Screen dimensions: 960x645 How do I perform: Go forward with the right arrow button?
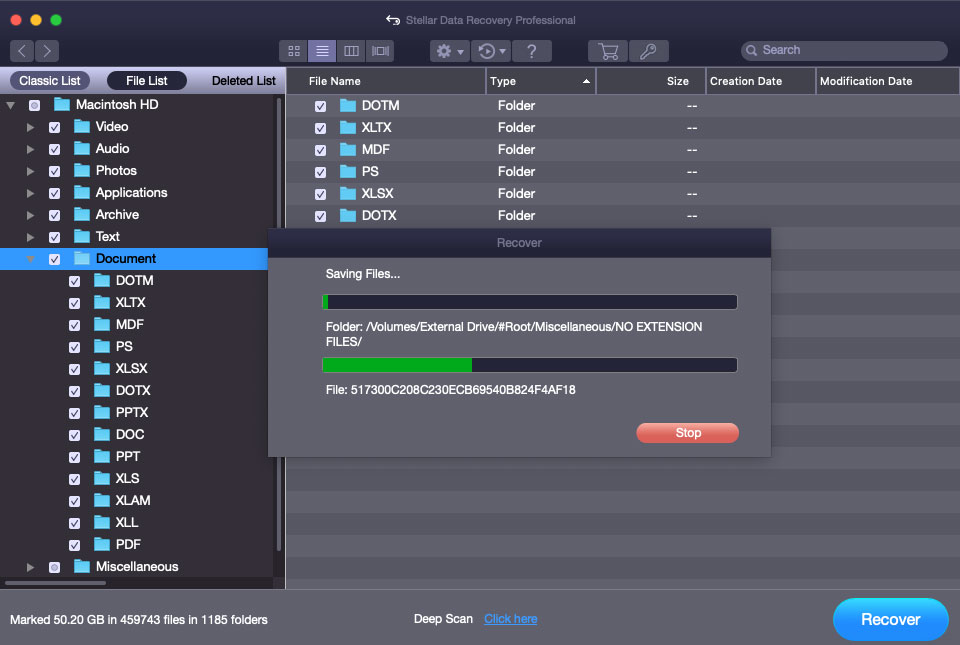(47, 51)
